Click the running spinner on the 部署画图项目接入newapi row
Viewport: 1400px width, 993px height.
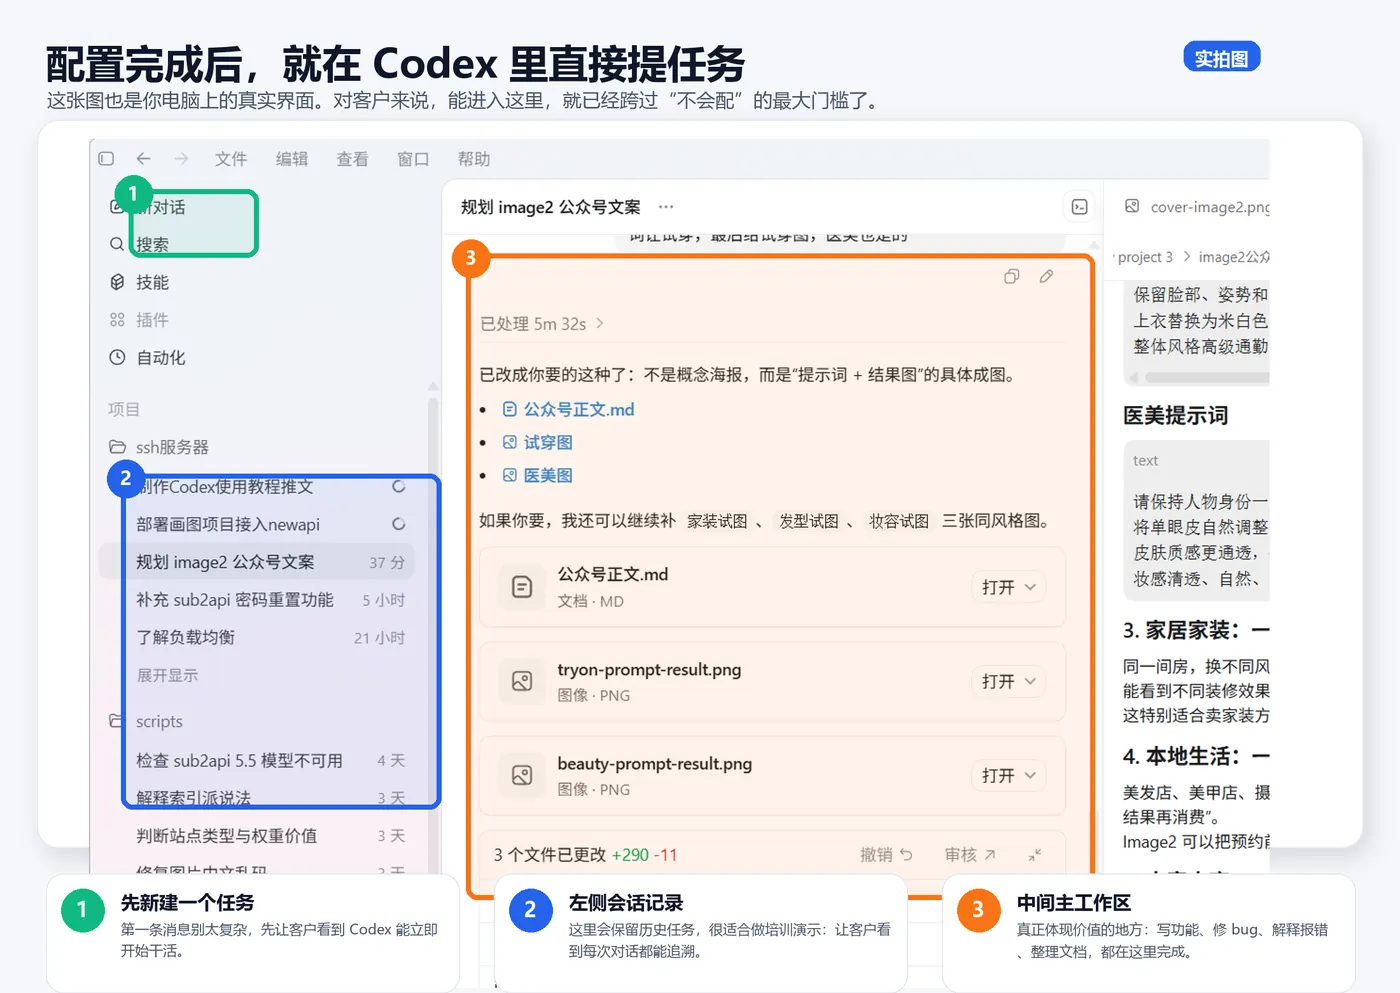point(398,524)
